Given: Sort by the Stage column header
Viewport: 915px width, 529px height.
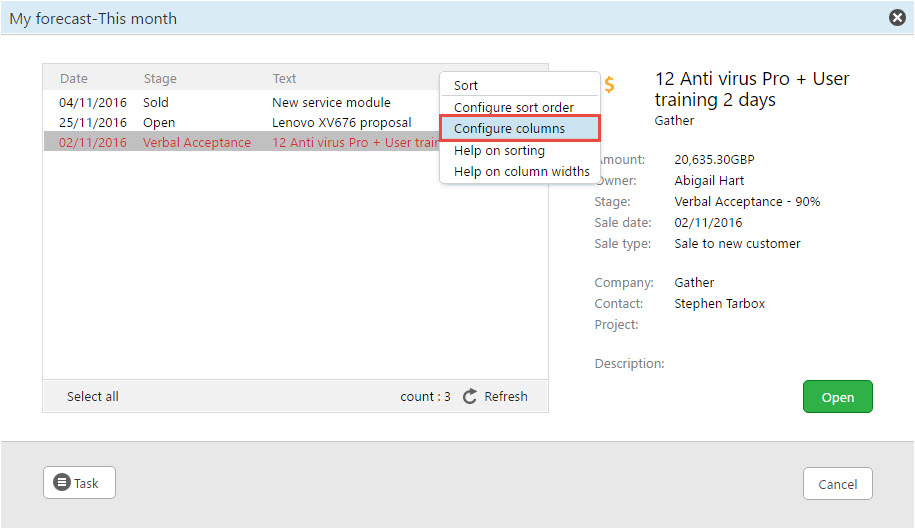Looking at the screenshot, I should 160,79.
